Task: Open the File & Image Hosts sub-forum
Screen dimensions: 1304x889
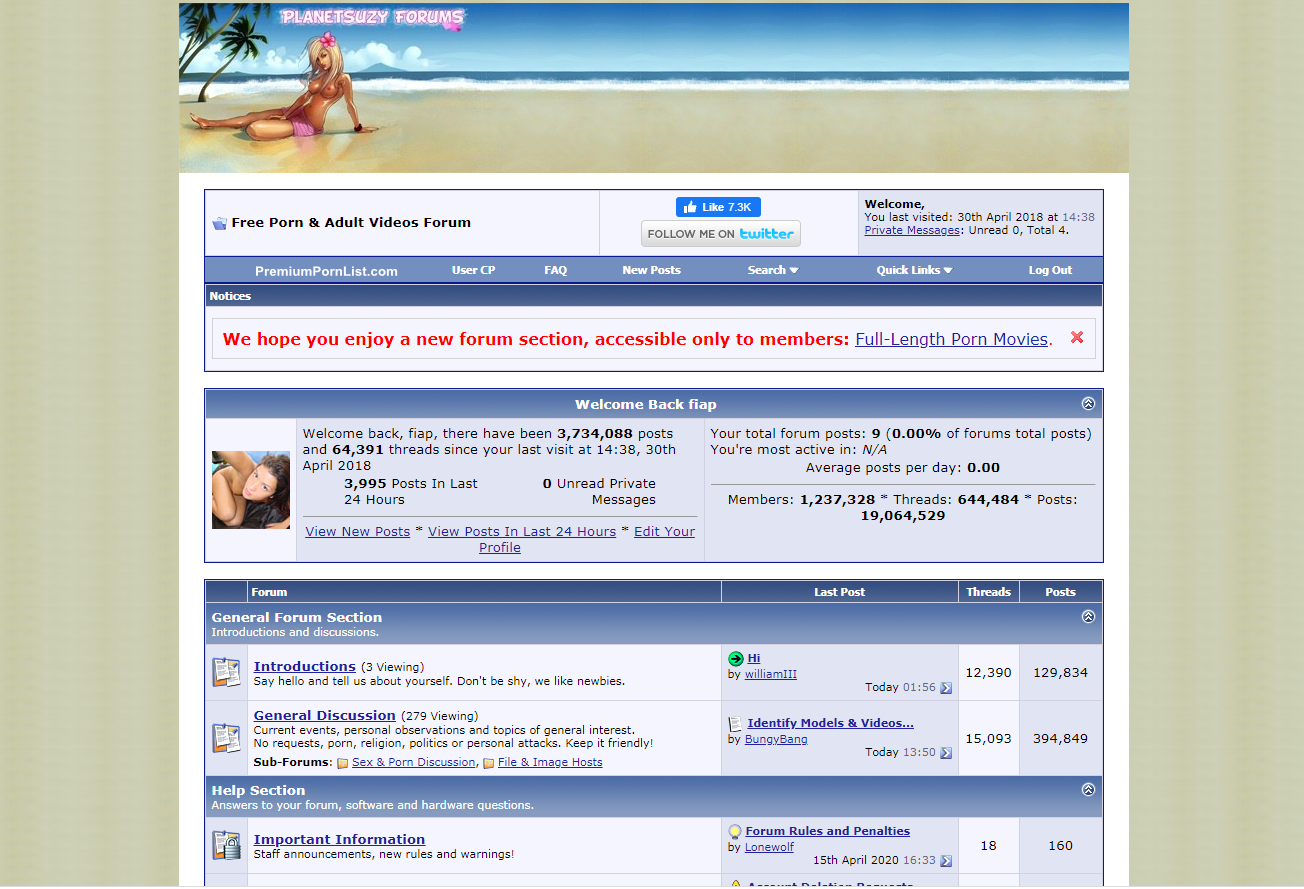Action: 550,762
